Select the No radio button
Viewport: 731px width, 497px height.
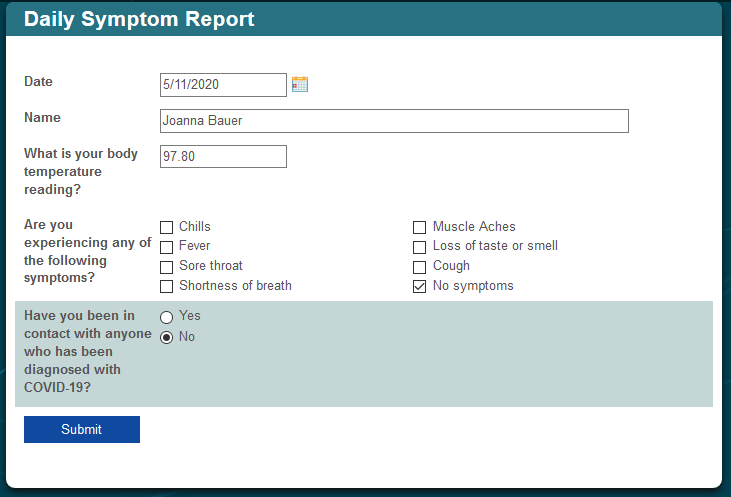coord(166,337)
